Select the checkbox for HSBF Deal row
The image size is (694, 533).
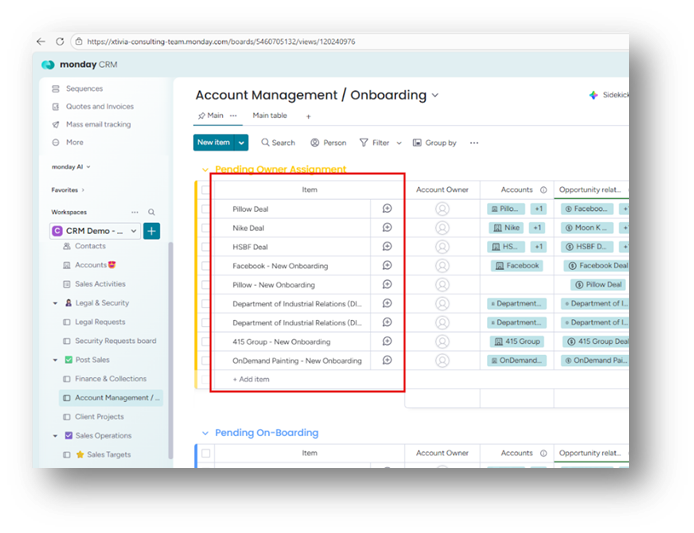point(206,247)
